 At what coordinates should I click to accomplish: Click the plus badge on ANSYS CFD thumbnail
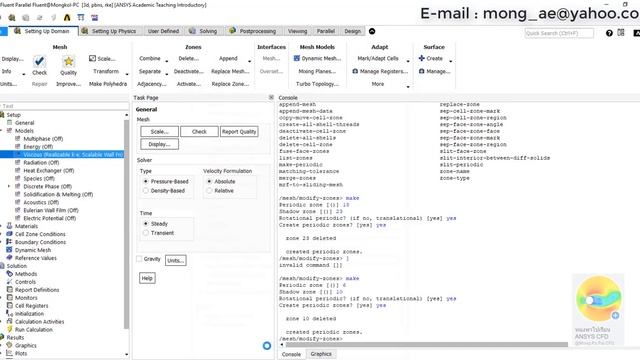pos(616,315)
